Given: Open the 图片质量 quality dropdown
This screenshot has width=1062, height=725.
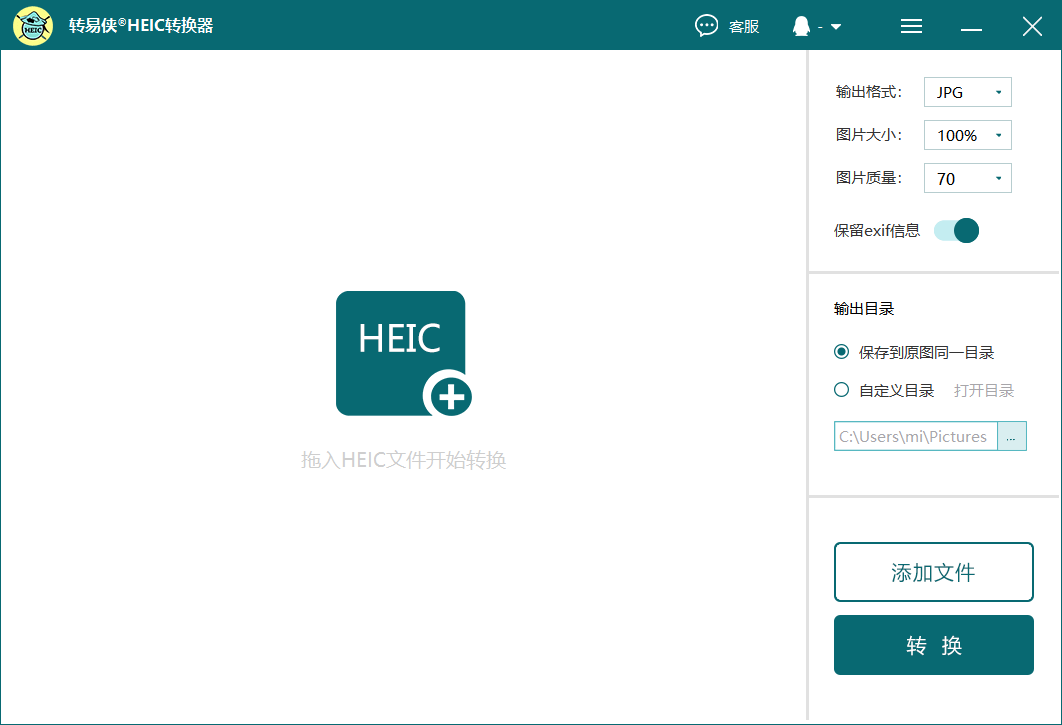Looking at the screenshot, I should tap(967, 178).
